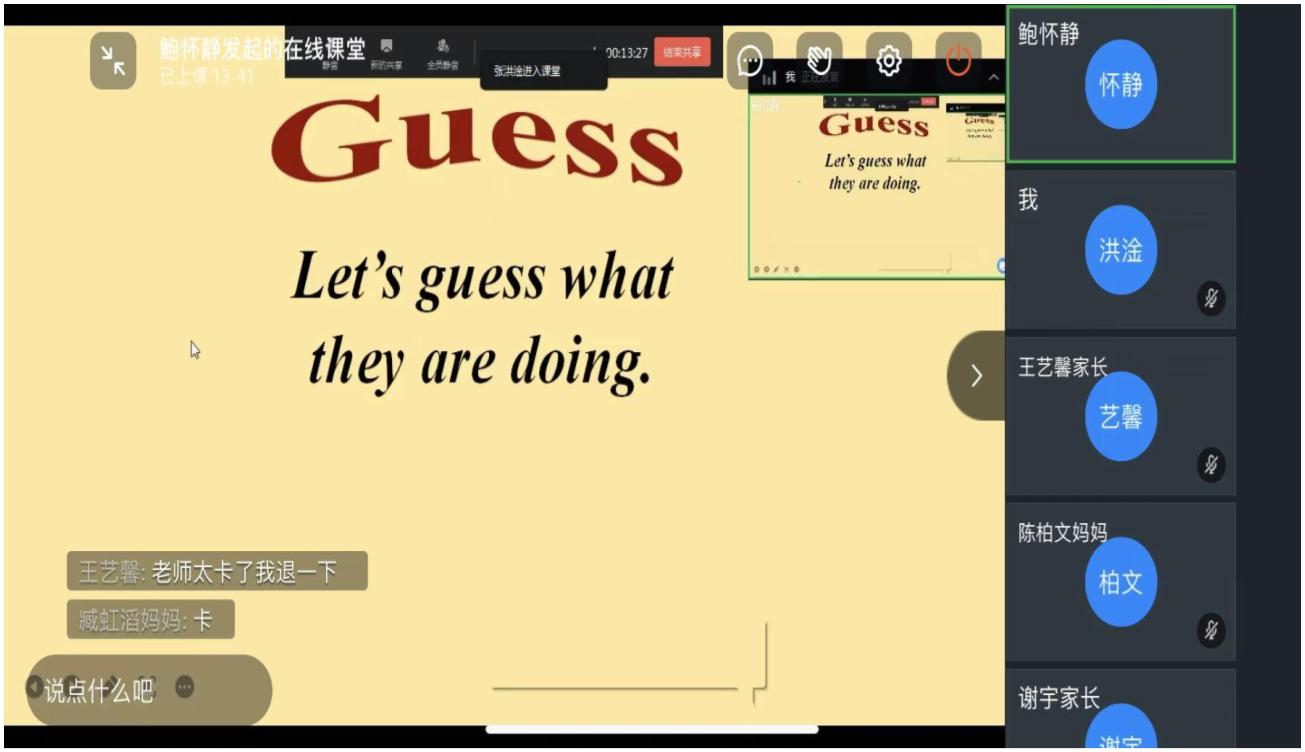Click the three-dot more icon near chat input
The height and width of the screenshot is (752, 1305).
(185, 687)
